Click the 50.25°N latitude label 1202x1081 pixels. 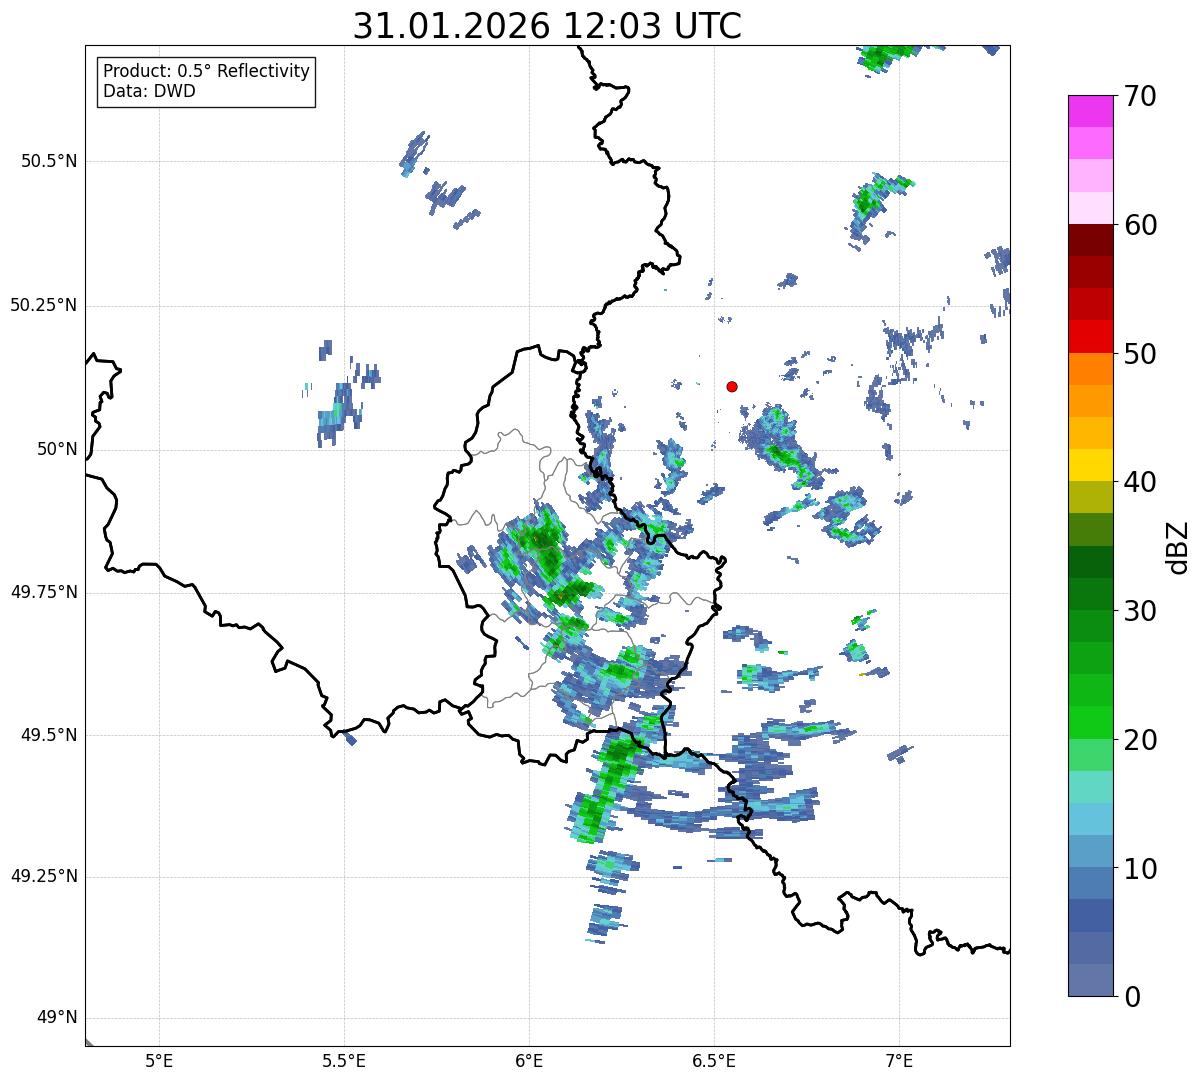pyautogui.click(x=44, y=306)
